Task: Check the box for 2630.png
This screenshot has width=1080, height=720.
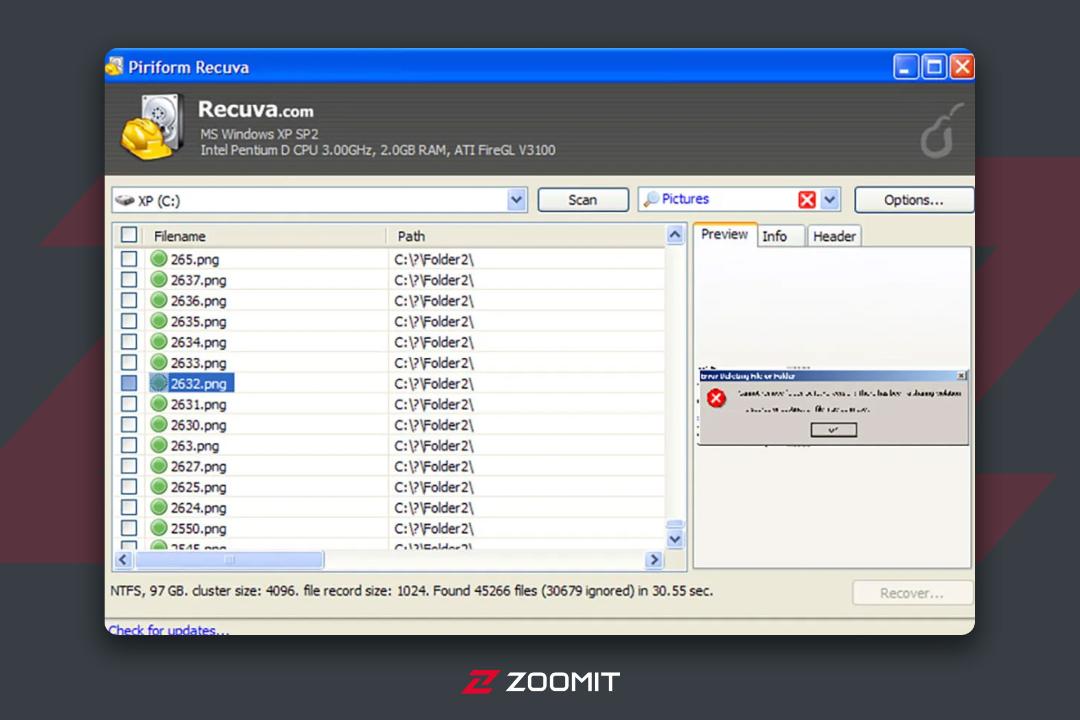Action: point(129,424)
